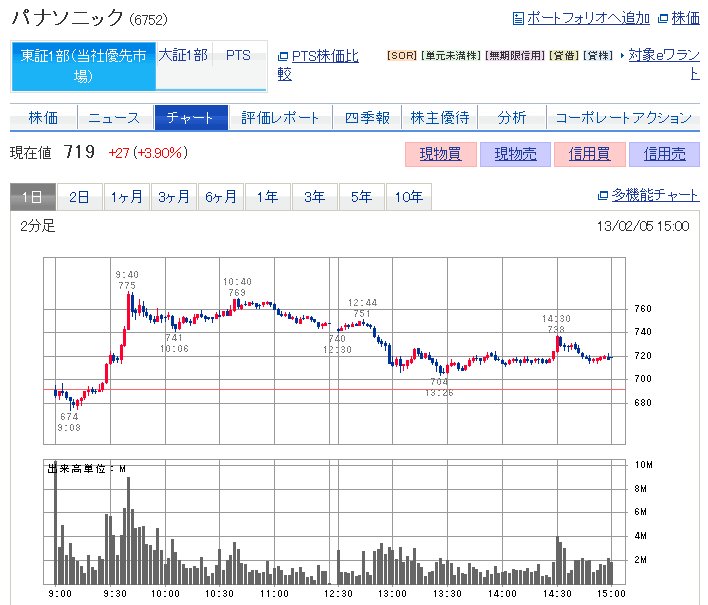Click the 674 9:08 low label

pos(69,422)
